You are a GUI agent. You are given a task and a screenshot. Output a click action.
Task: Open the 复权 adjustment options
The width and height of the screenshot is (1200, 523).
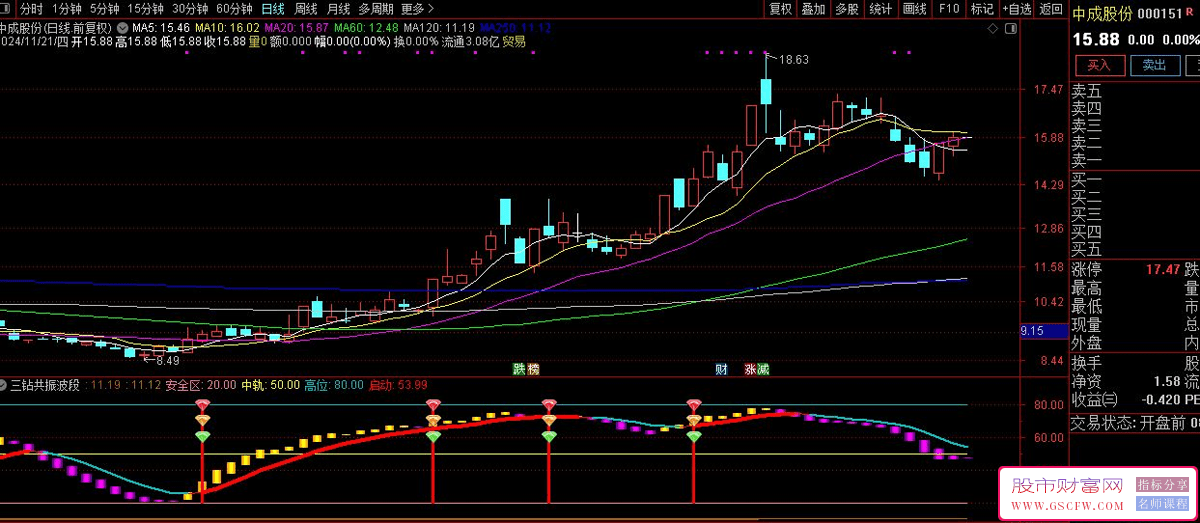[780, 9]
